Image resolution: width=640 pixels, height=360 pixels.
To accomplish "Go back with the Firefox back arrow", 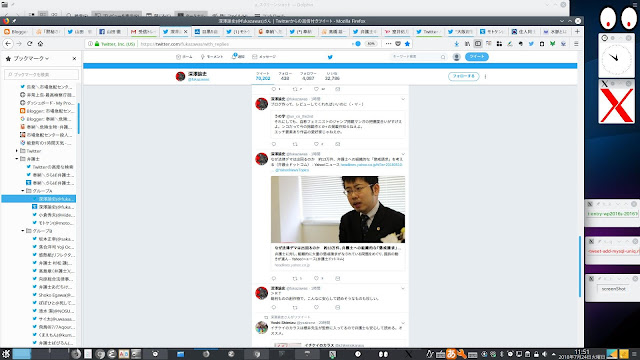I will (8, 44).
